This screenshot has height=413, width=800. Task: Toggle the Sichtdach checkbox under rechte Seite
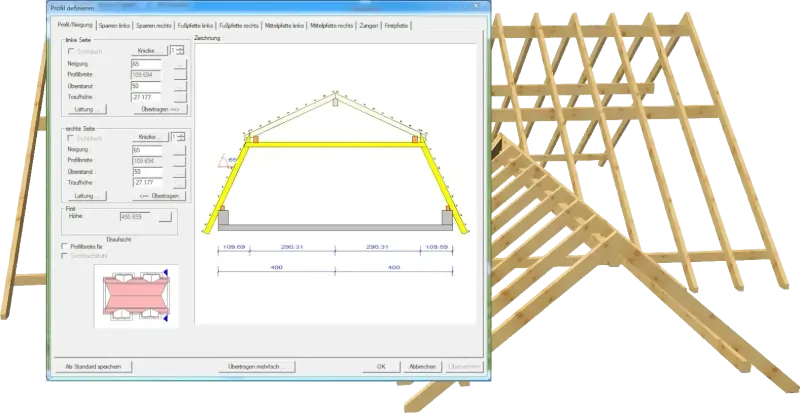(68, 137)
